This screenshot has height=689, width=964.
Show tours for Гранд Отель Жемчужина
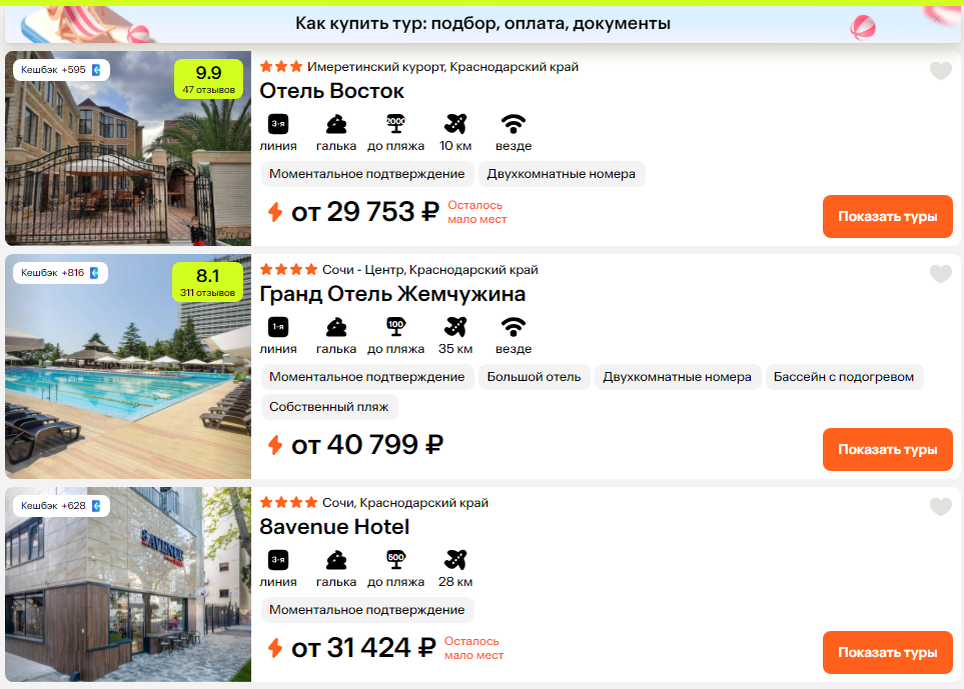[887, 449]
